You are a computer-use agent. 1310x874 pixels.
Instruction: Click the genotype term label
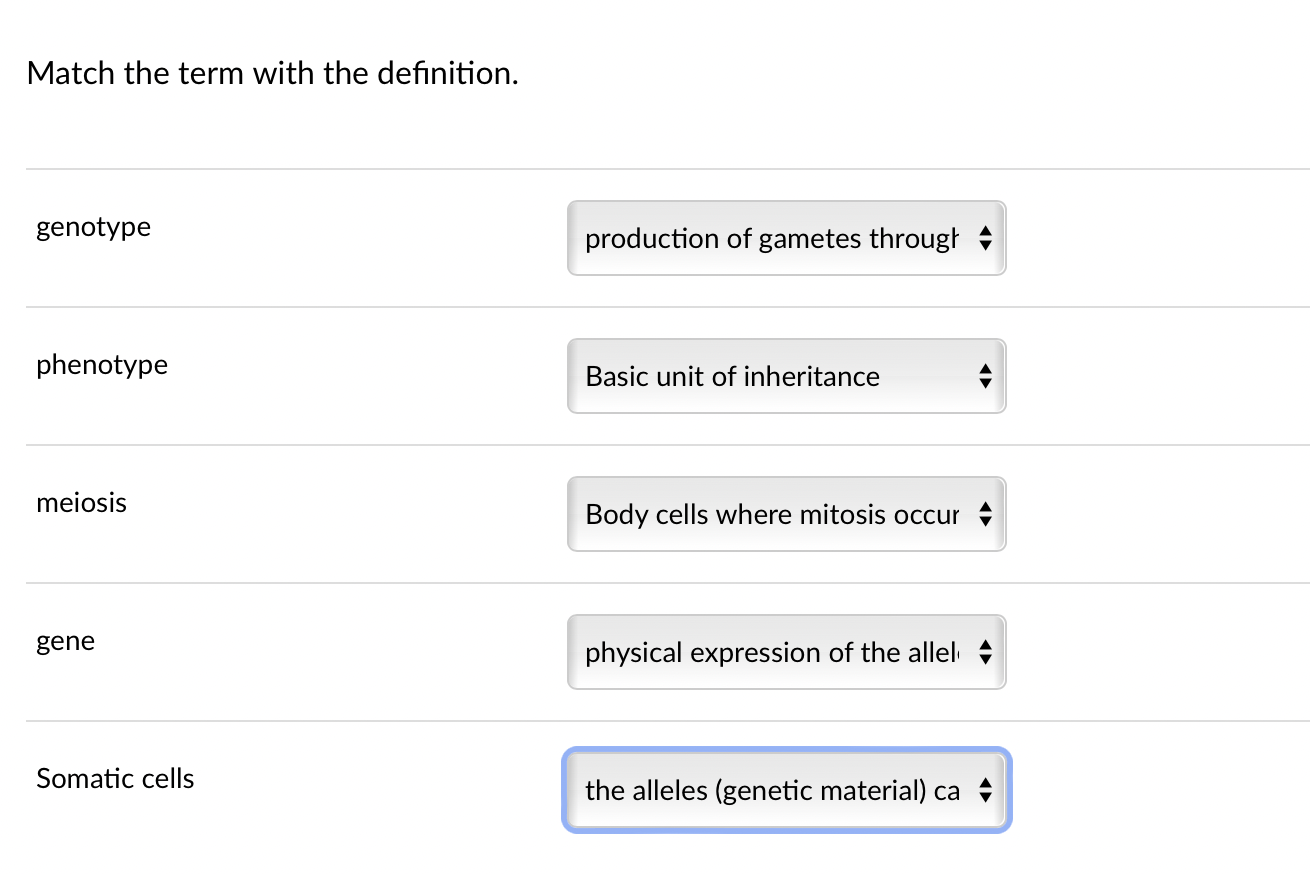(93, 227)
